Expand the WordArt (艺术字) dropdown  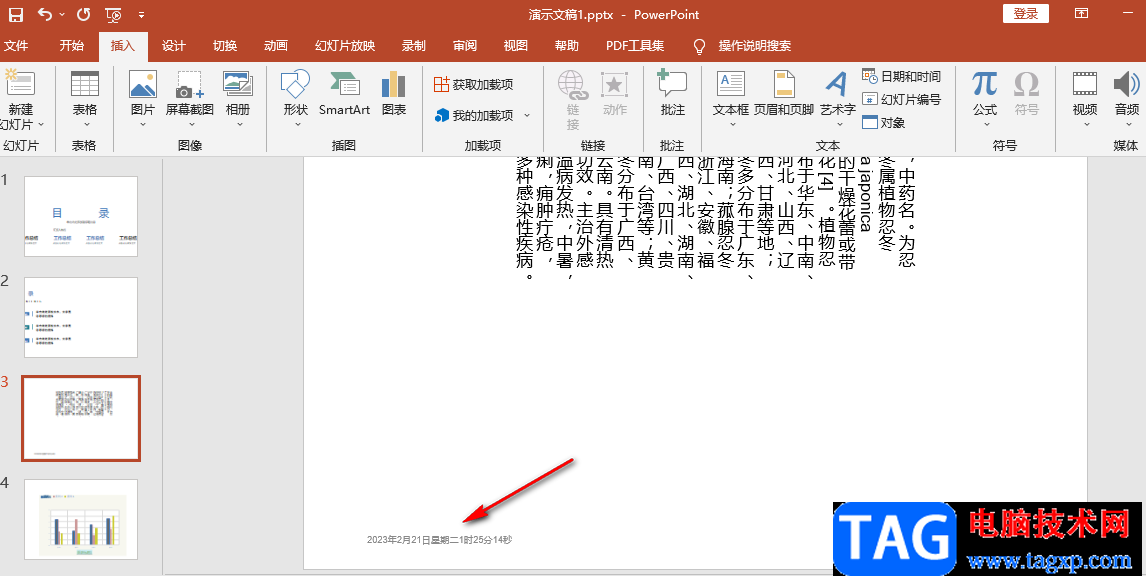(837, 124)
